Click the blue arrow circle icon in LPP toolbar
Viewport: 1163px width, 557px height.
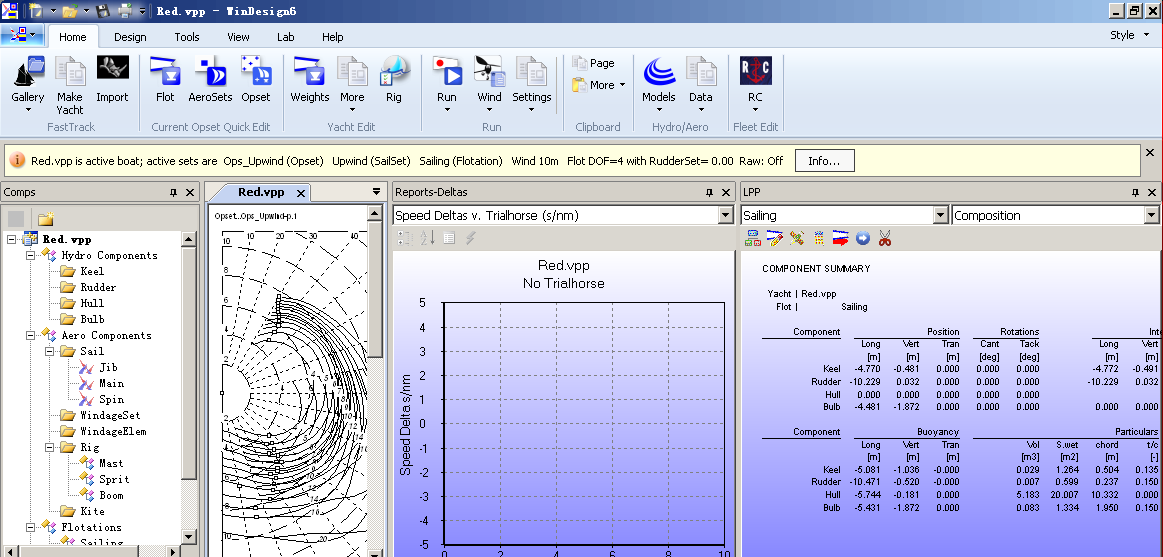pyautogui.click(x=863, y=238)
